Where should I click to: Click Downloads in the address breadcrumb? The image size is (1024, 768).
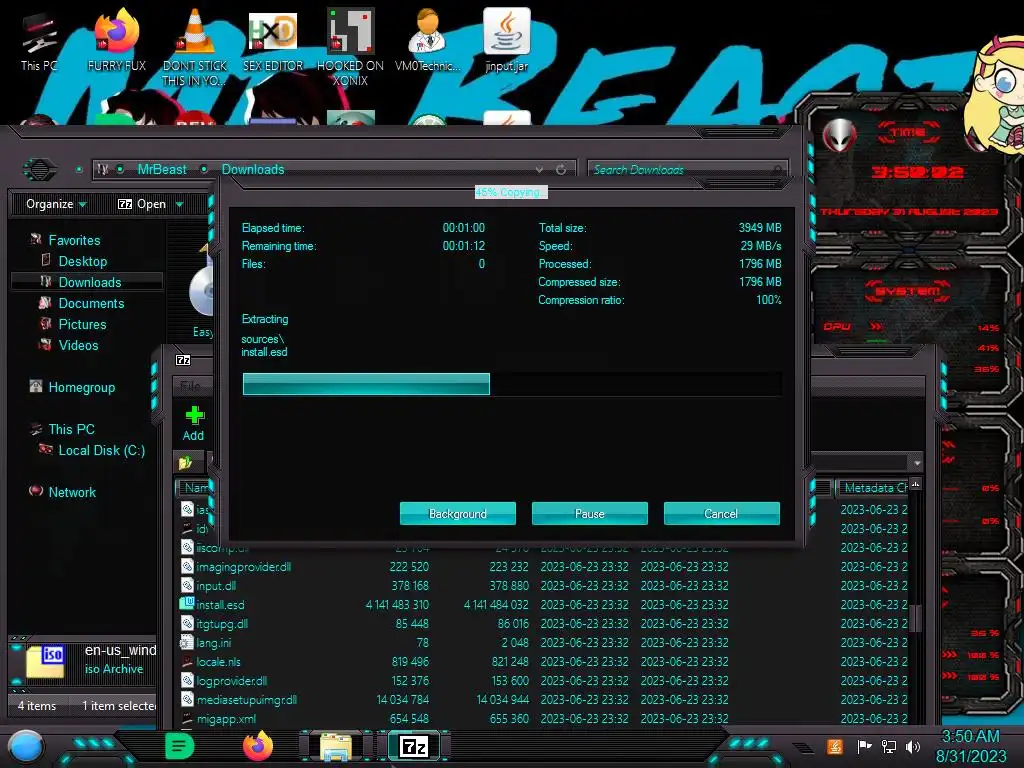pyautogui.click(x=253, y=169)
